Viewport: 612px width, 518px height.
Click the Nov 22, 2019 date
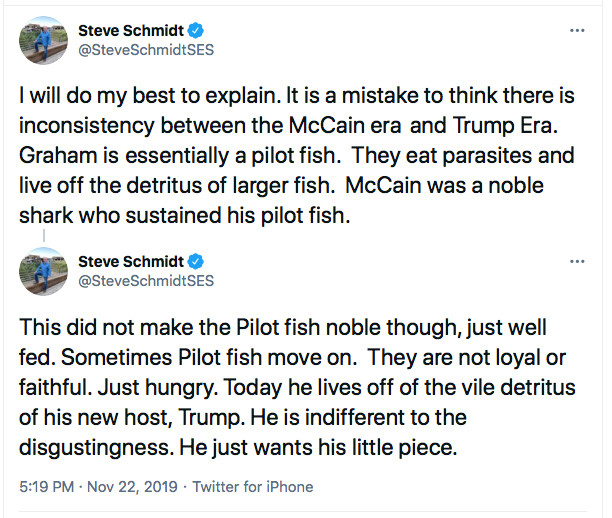pyautogui.click(x=132, y=487)
